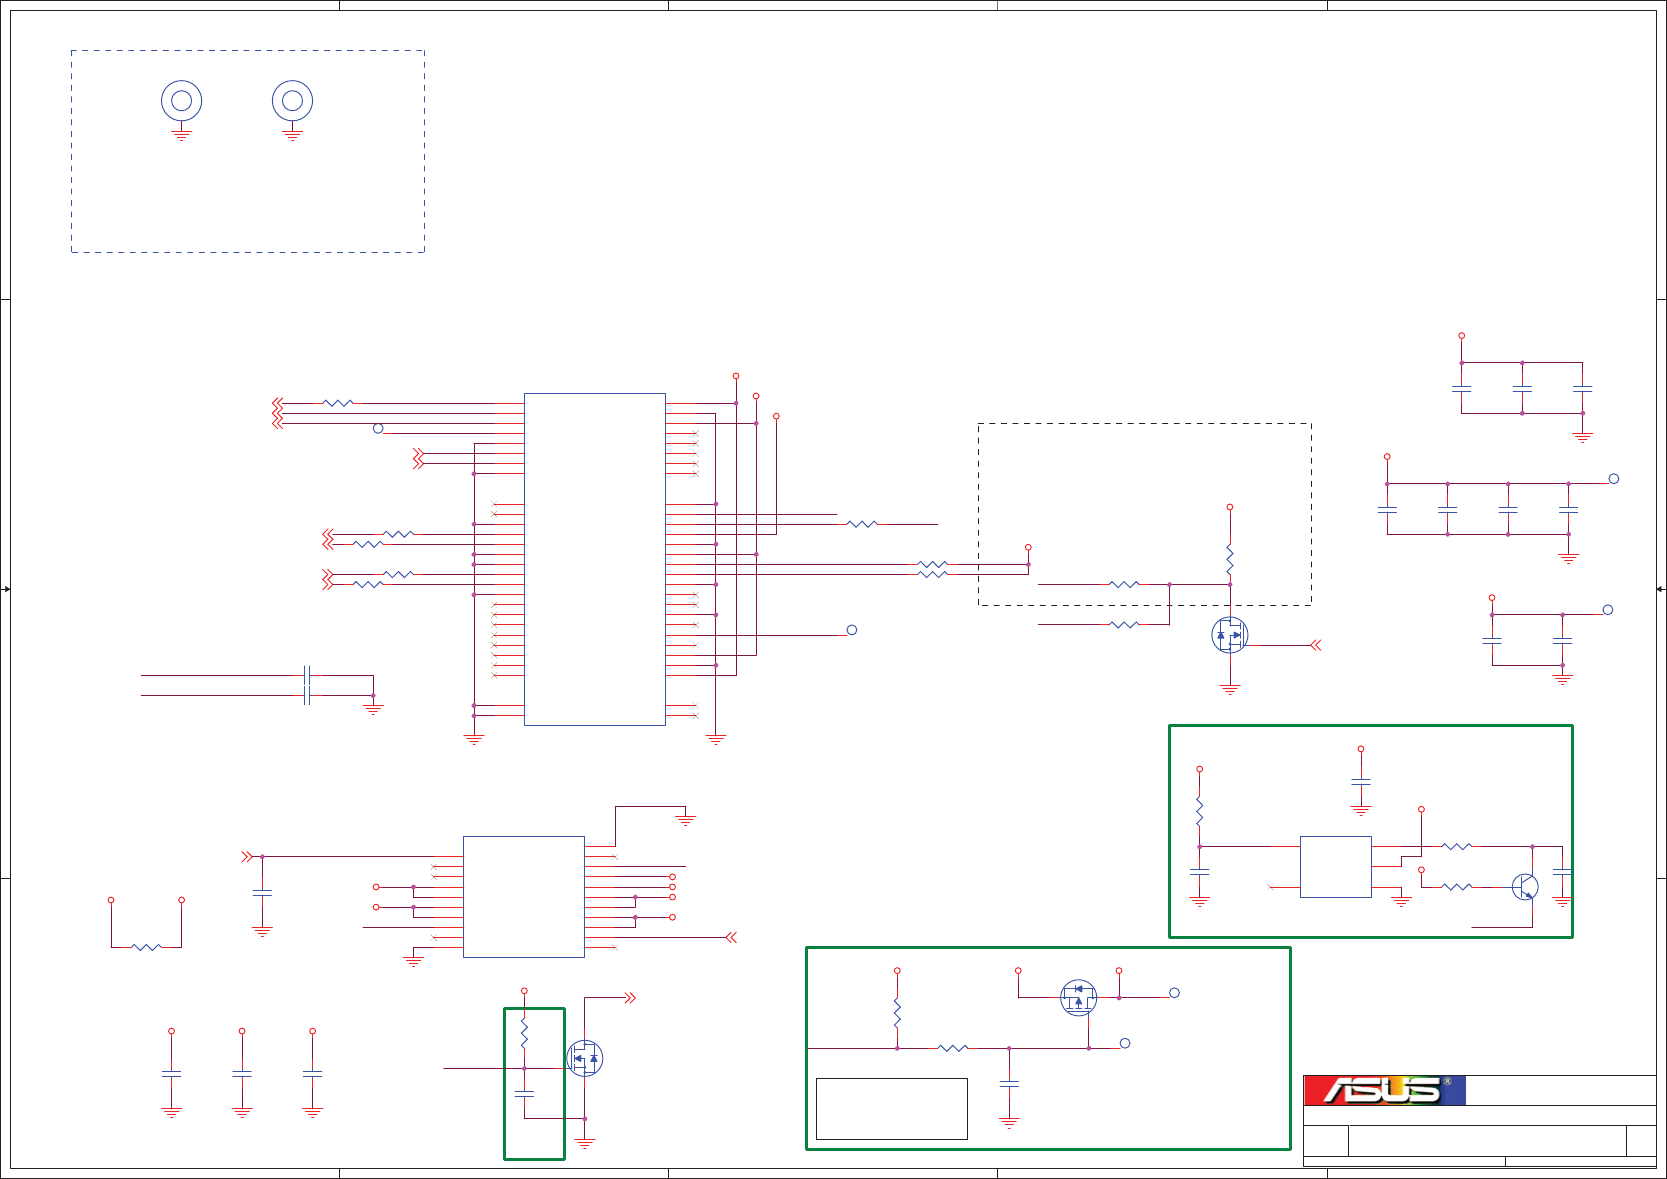Select the right mounting hole symbol

point(293,101)
